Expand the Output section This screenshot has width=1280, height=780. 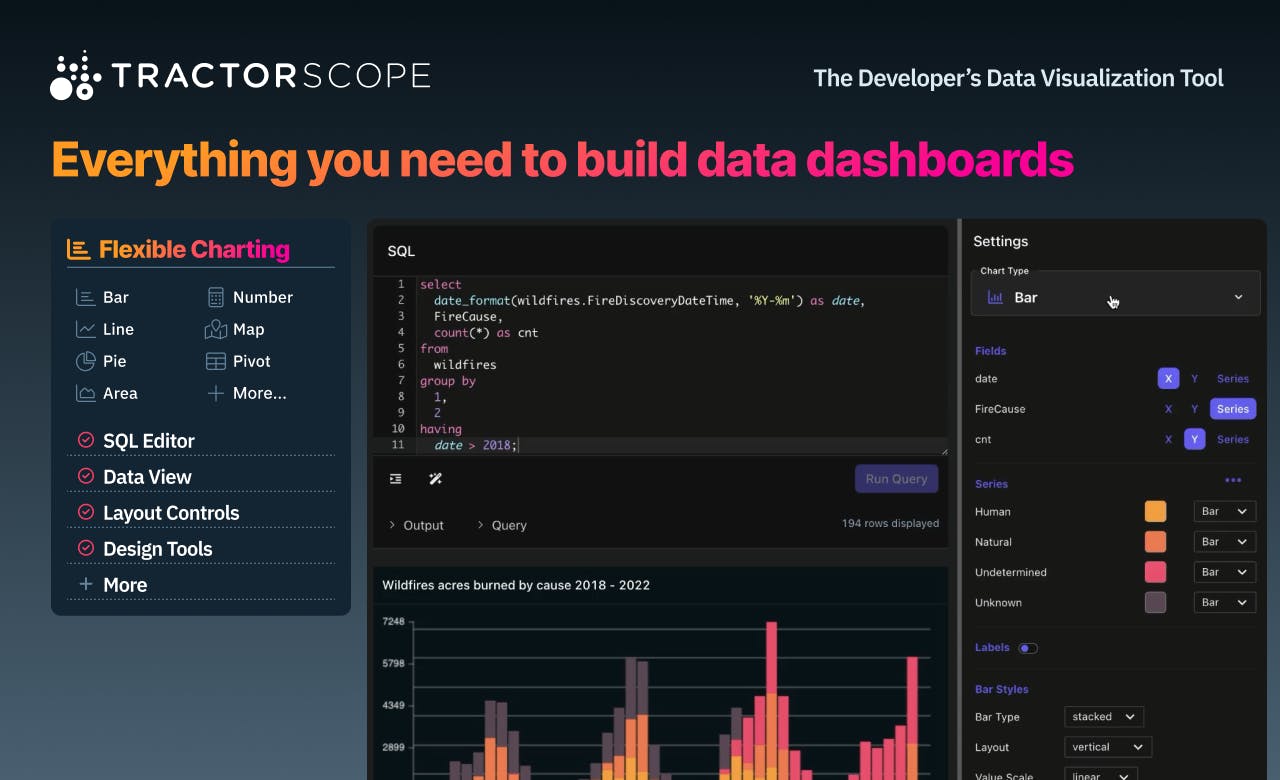(x=416, y=525)
